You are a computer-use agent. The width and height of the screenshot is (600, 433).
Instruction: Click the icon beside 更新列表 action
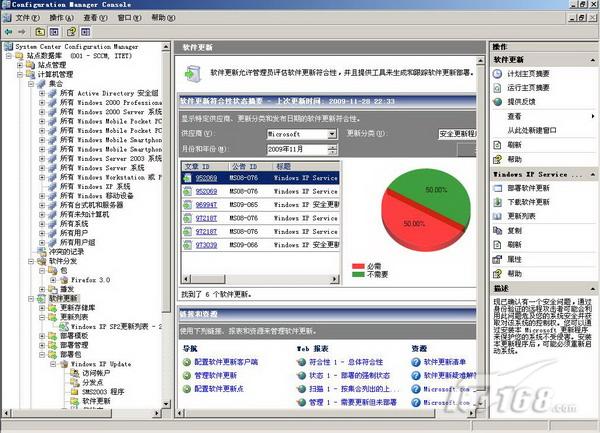497,216
